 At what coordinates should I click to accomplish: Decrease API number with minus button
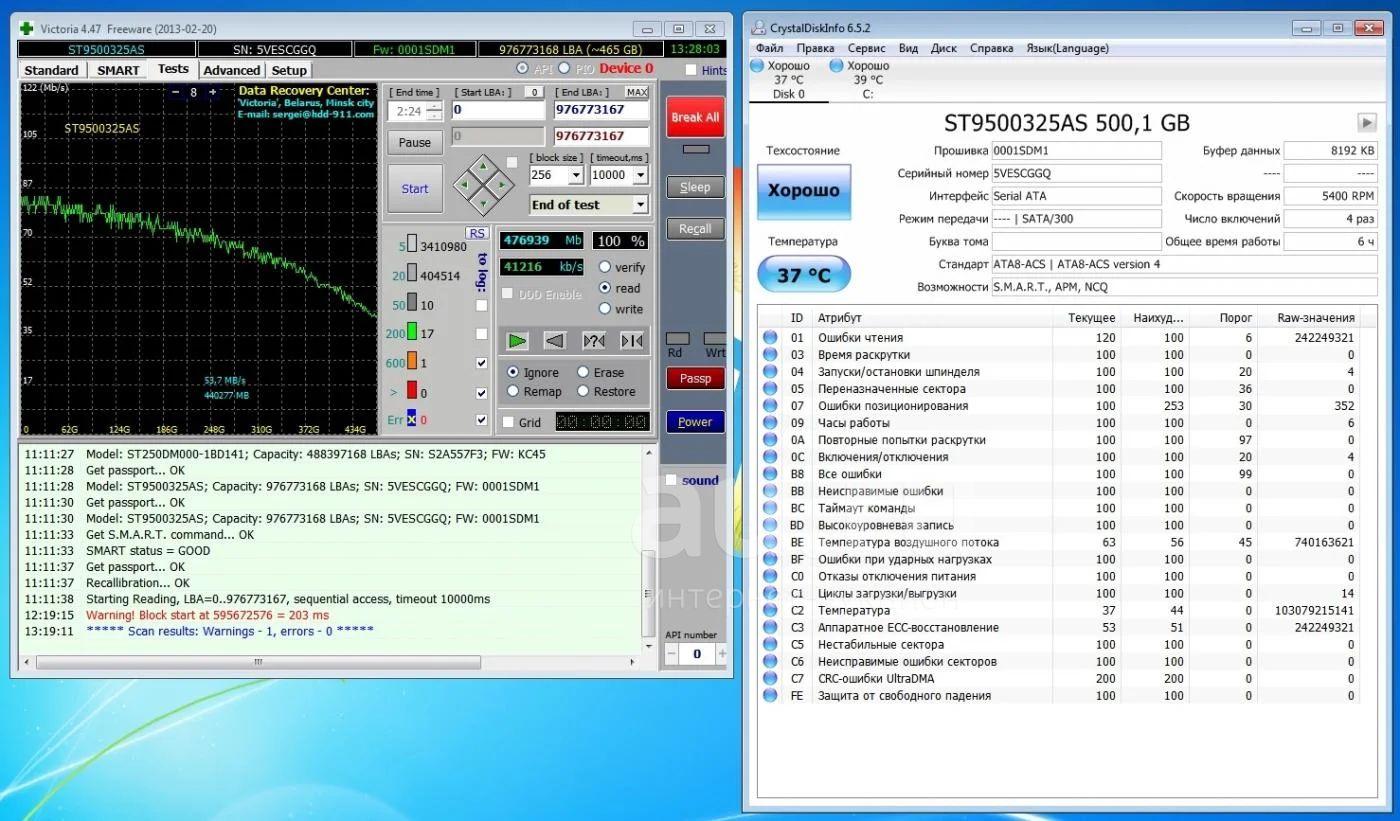click(672, 654)
